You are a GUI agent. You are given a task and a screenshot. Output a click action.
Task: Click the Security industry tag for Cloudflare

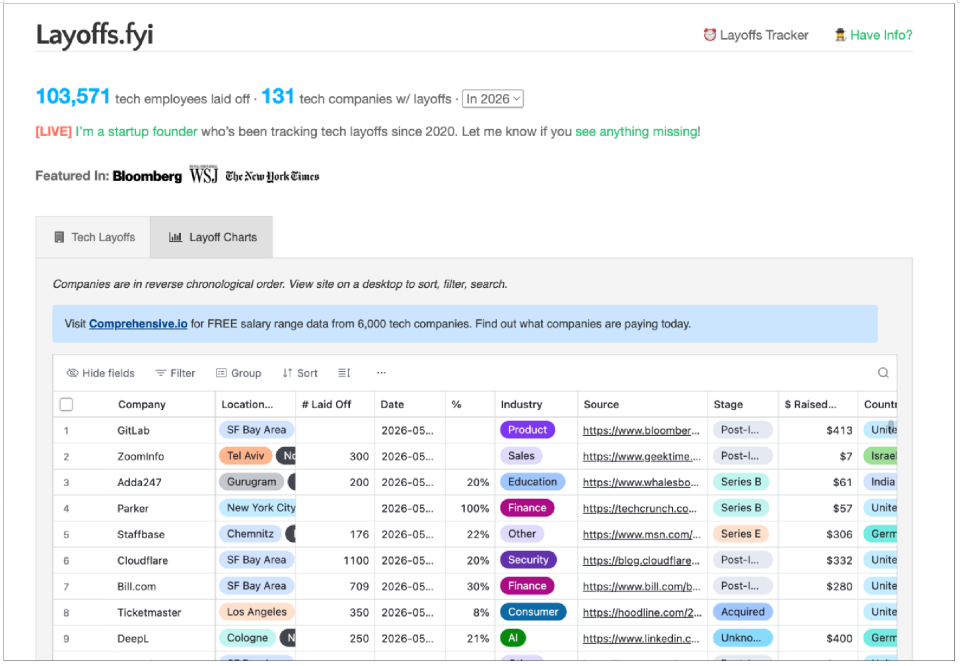[x=528, y=559]
